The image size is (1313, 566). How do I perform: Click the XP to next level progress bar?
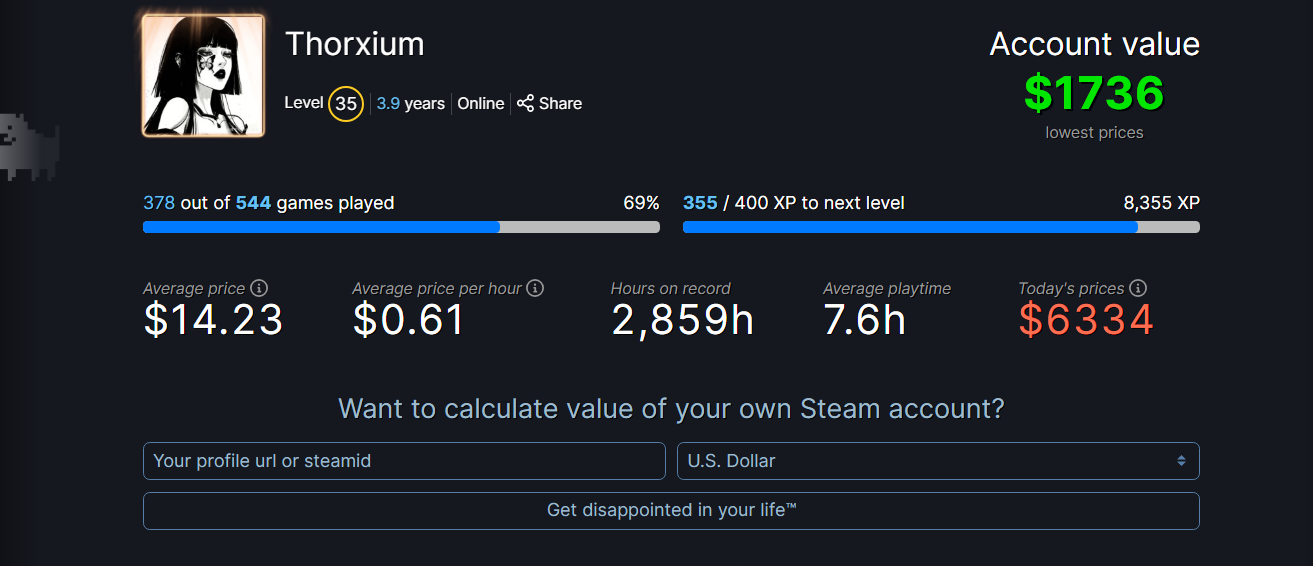tap(940, 227)
